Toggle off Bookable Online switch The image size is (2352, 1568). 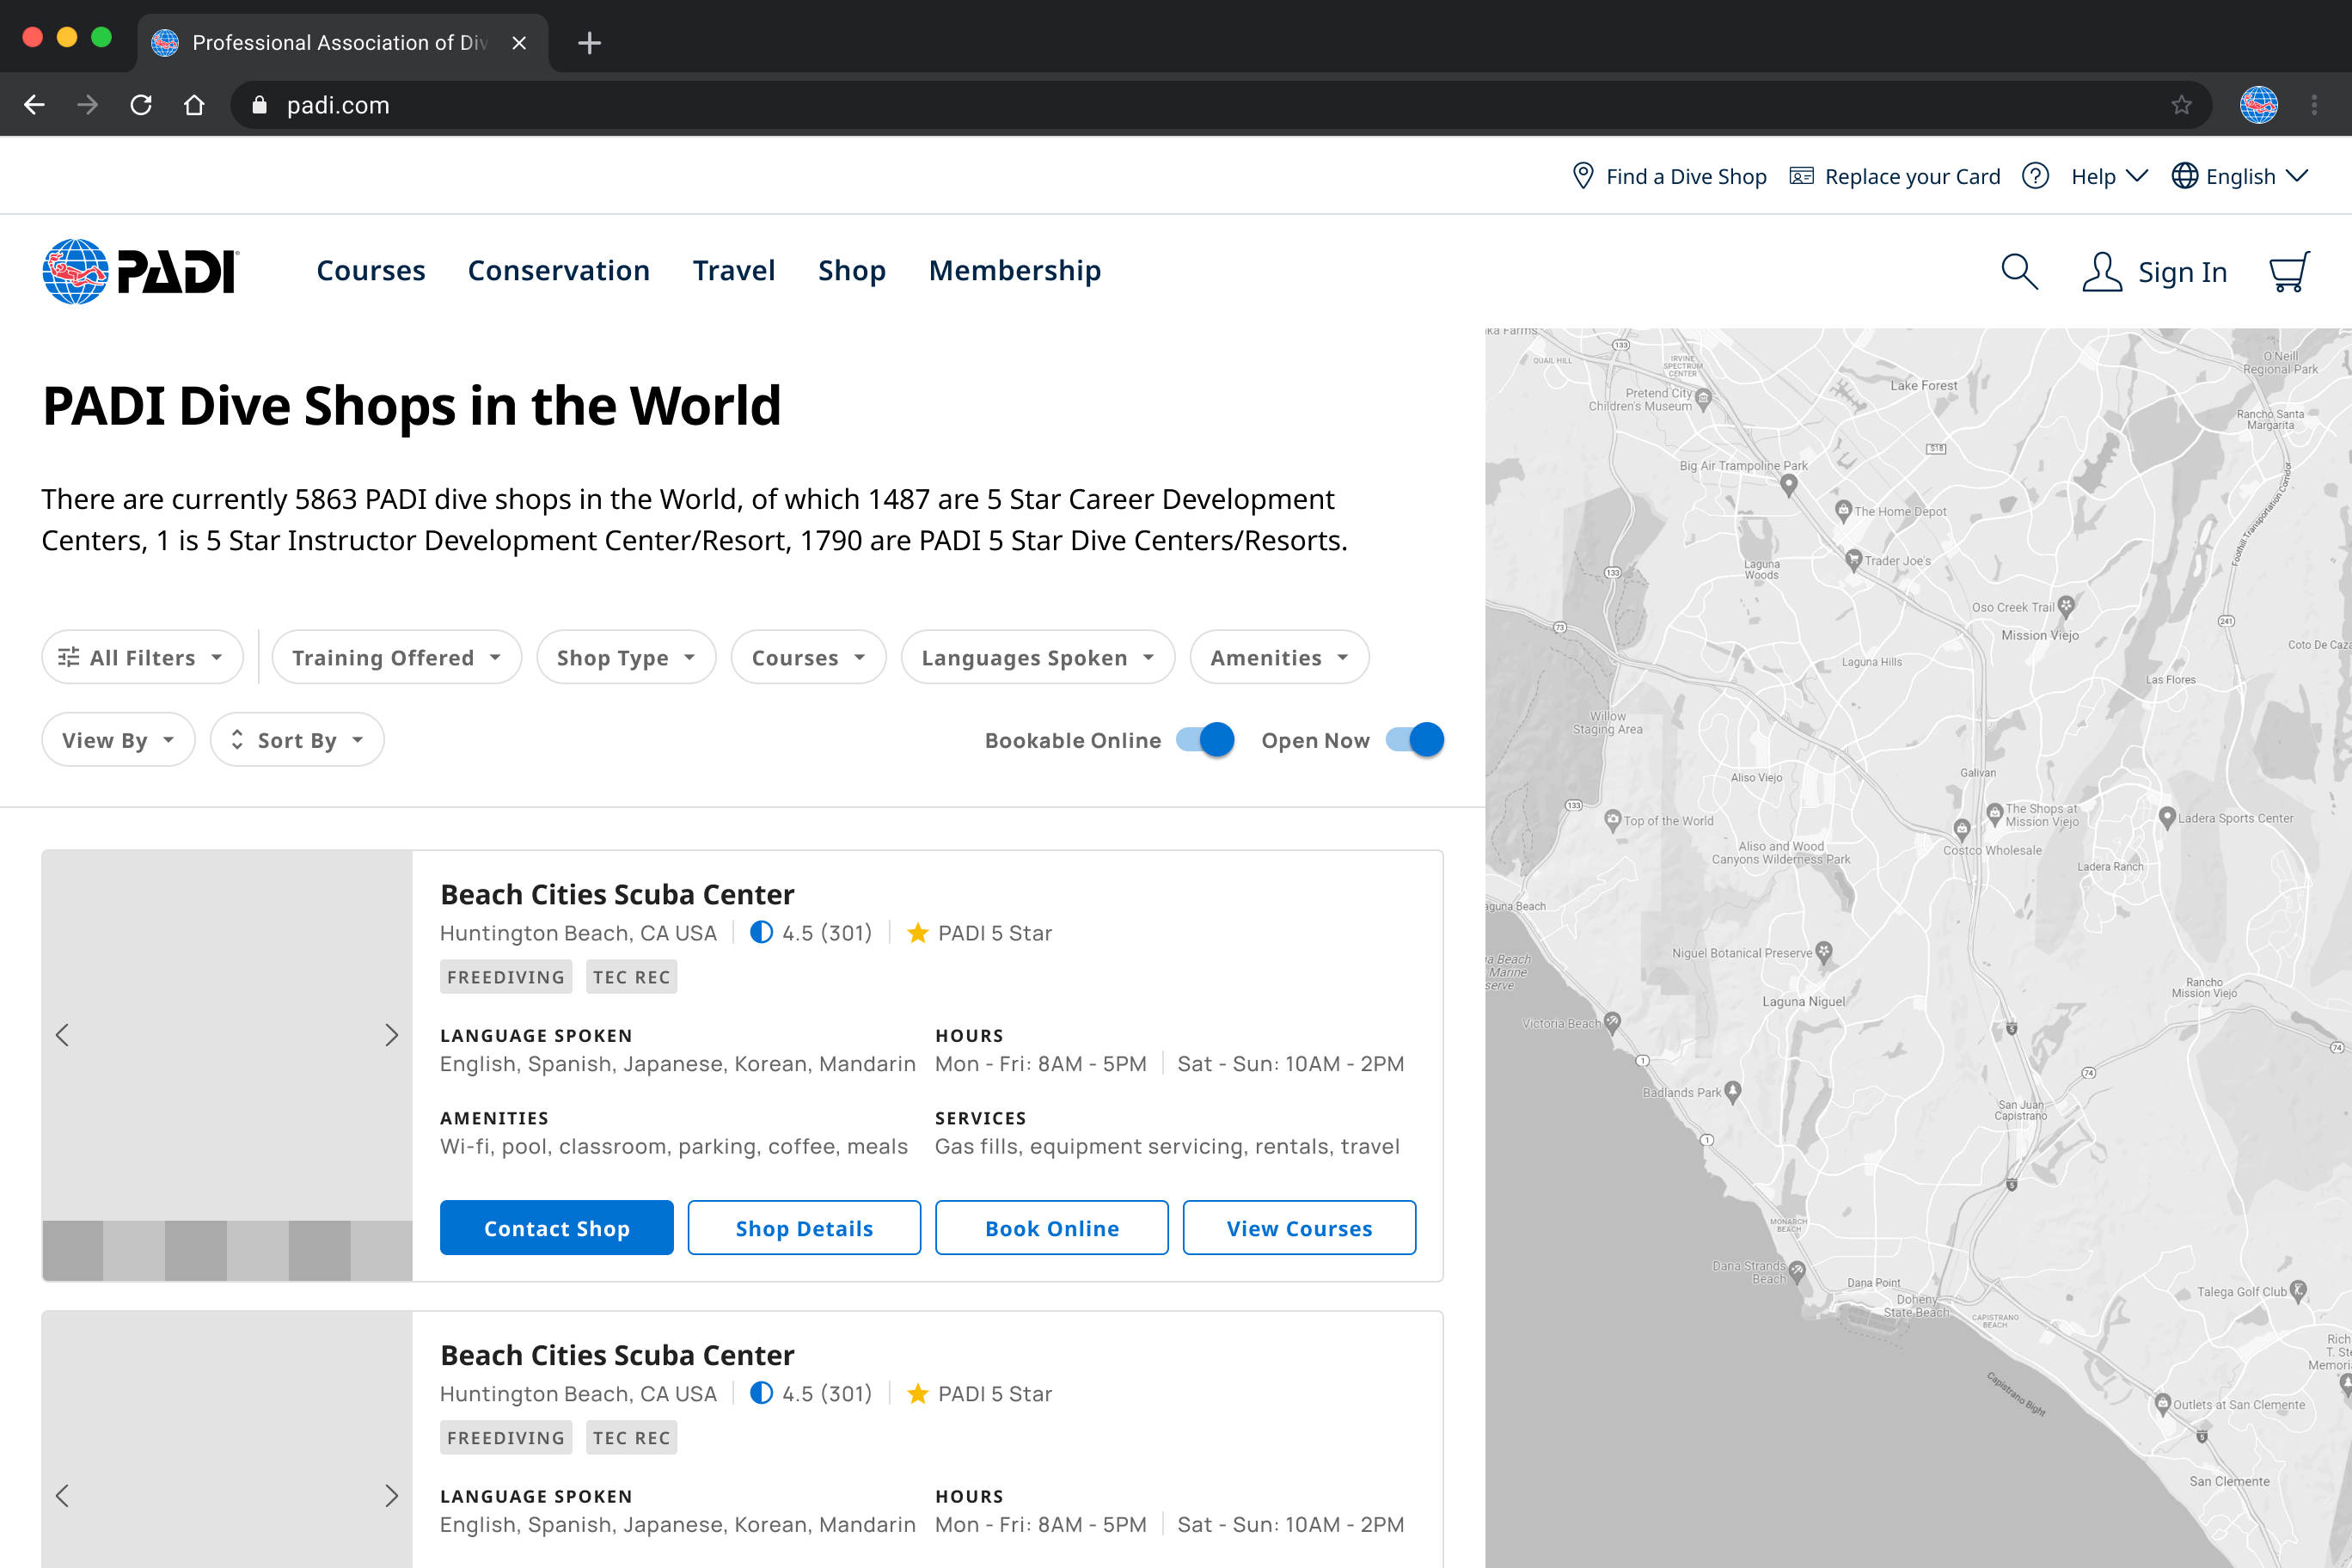coord(1205,740)
